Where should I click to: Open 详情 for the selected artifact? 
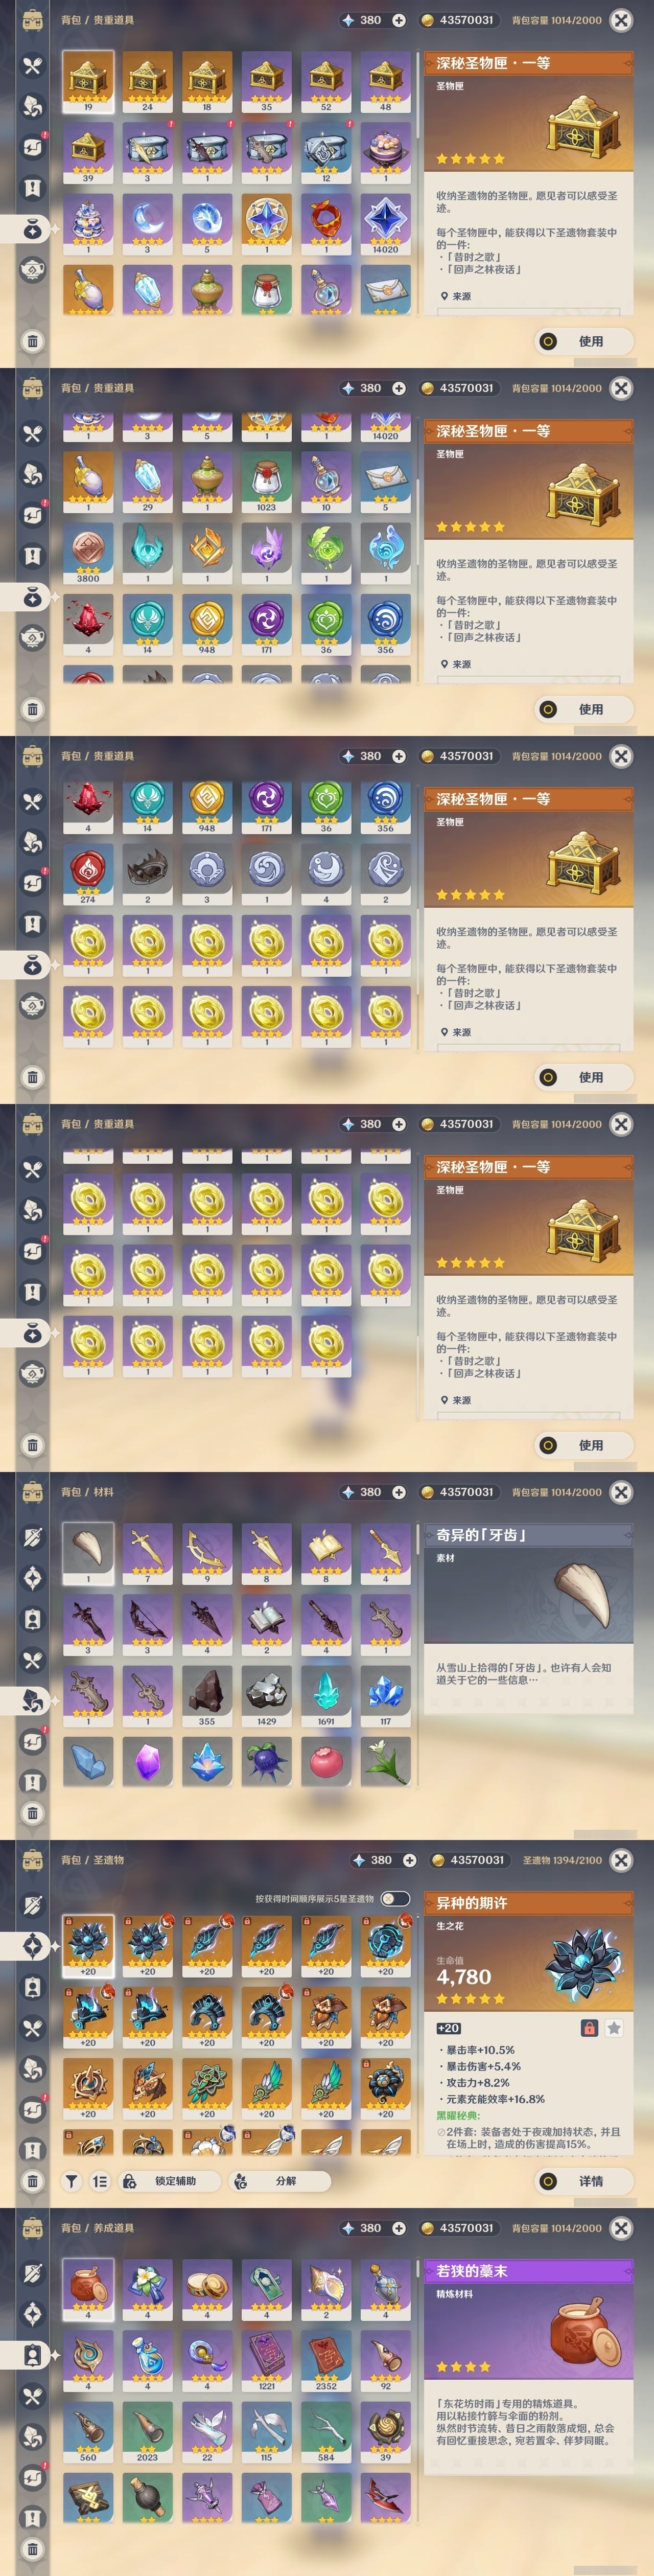pyautogui.click(x=584, y=2181)
